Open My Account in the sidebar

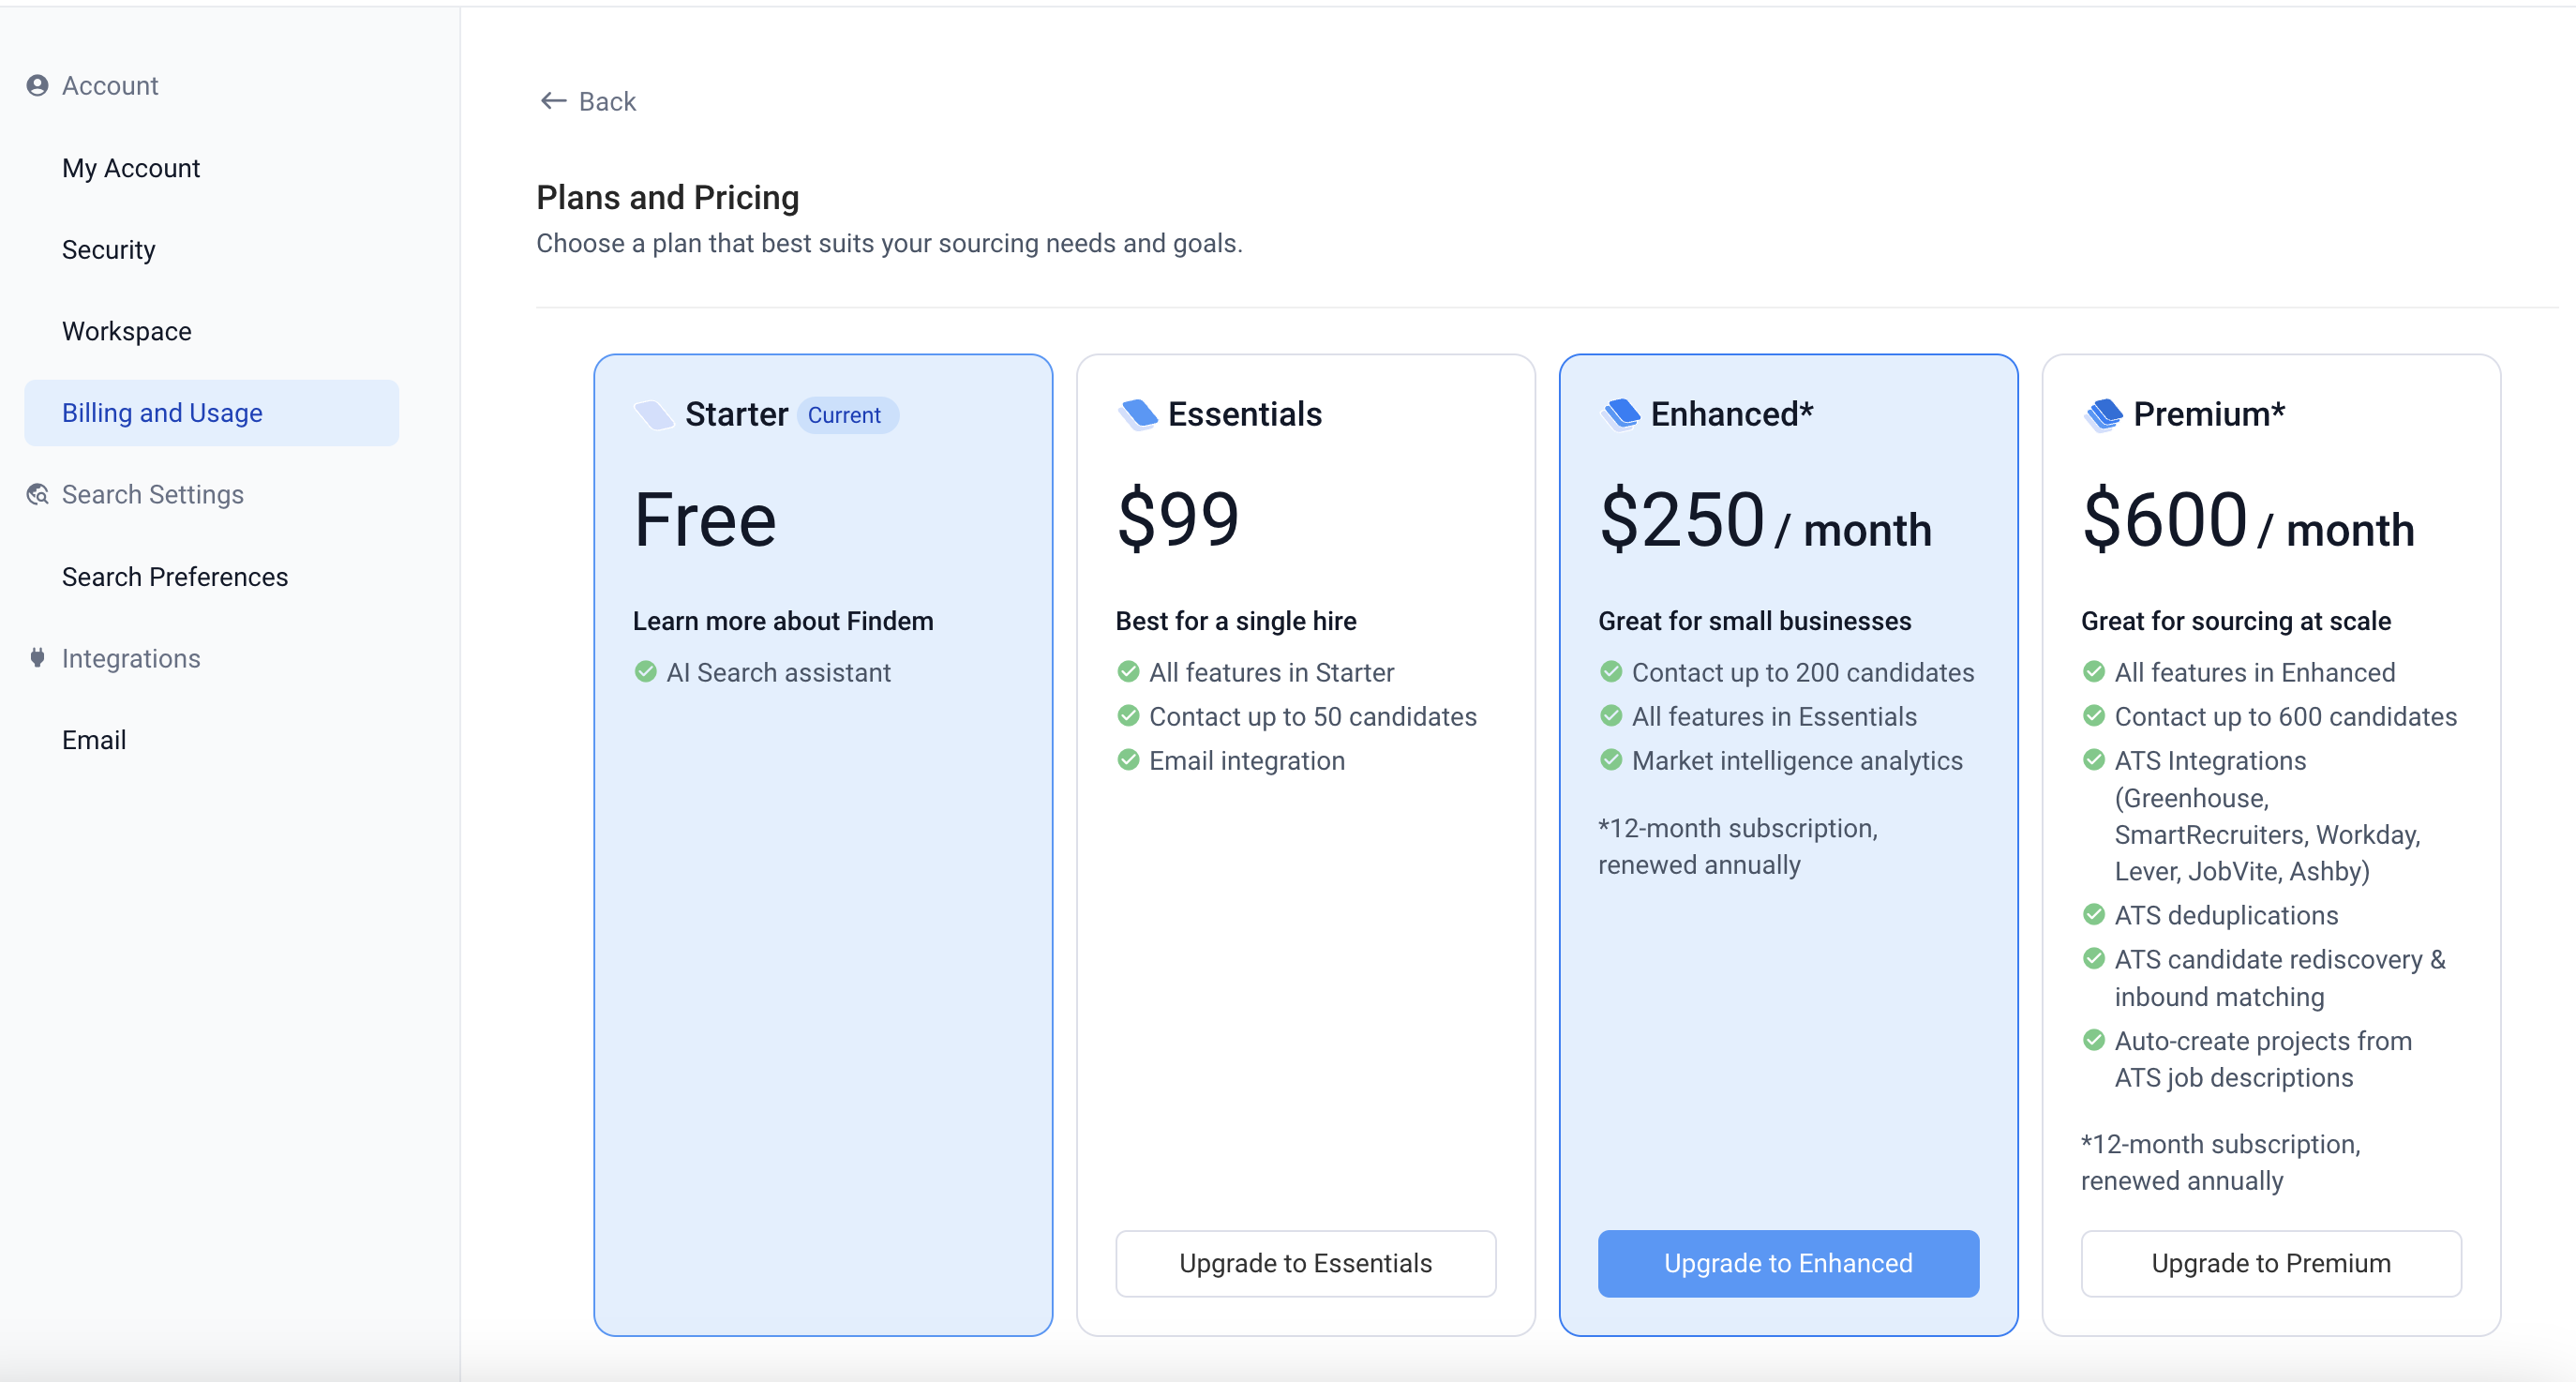point(131,168)
